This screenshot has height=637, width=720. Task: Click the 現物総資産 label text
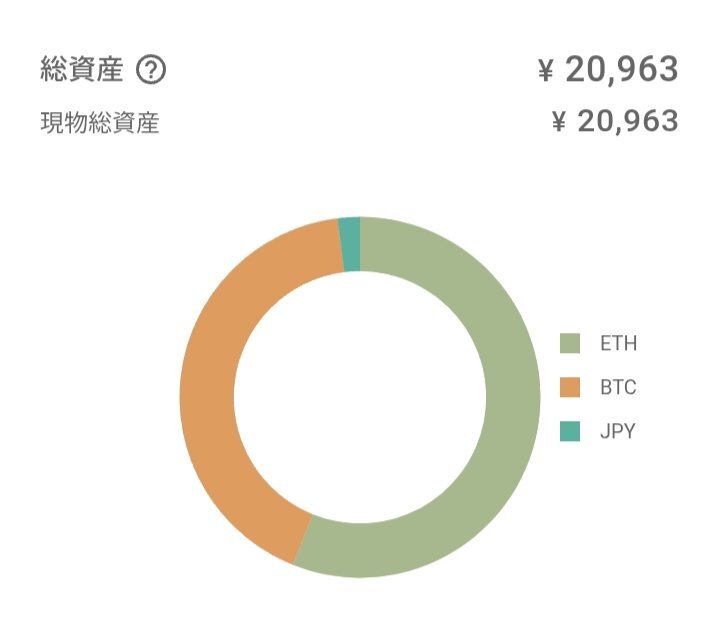tap(100, 124)
